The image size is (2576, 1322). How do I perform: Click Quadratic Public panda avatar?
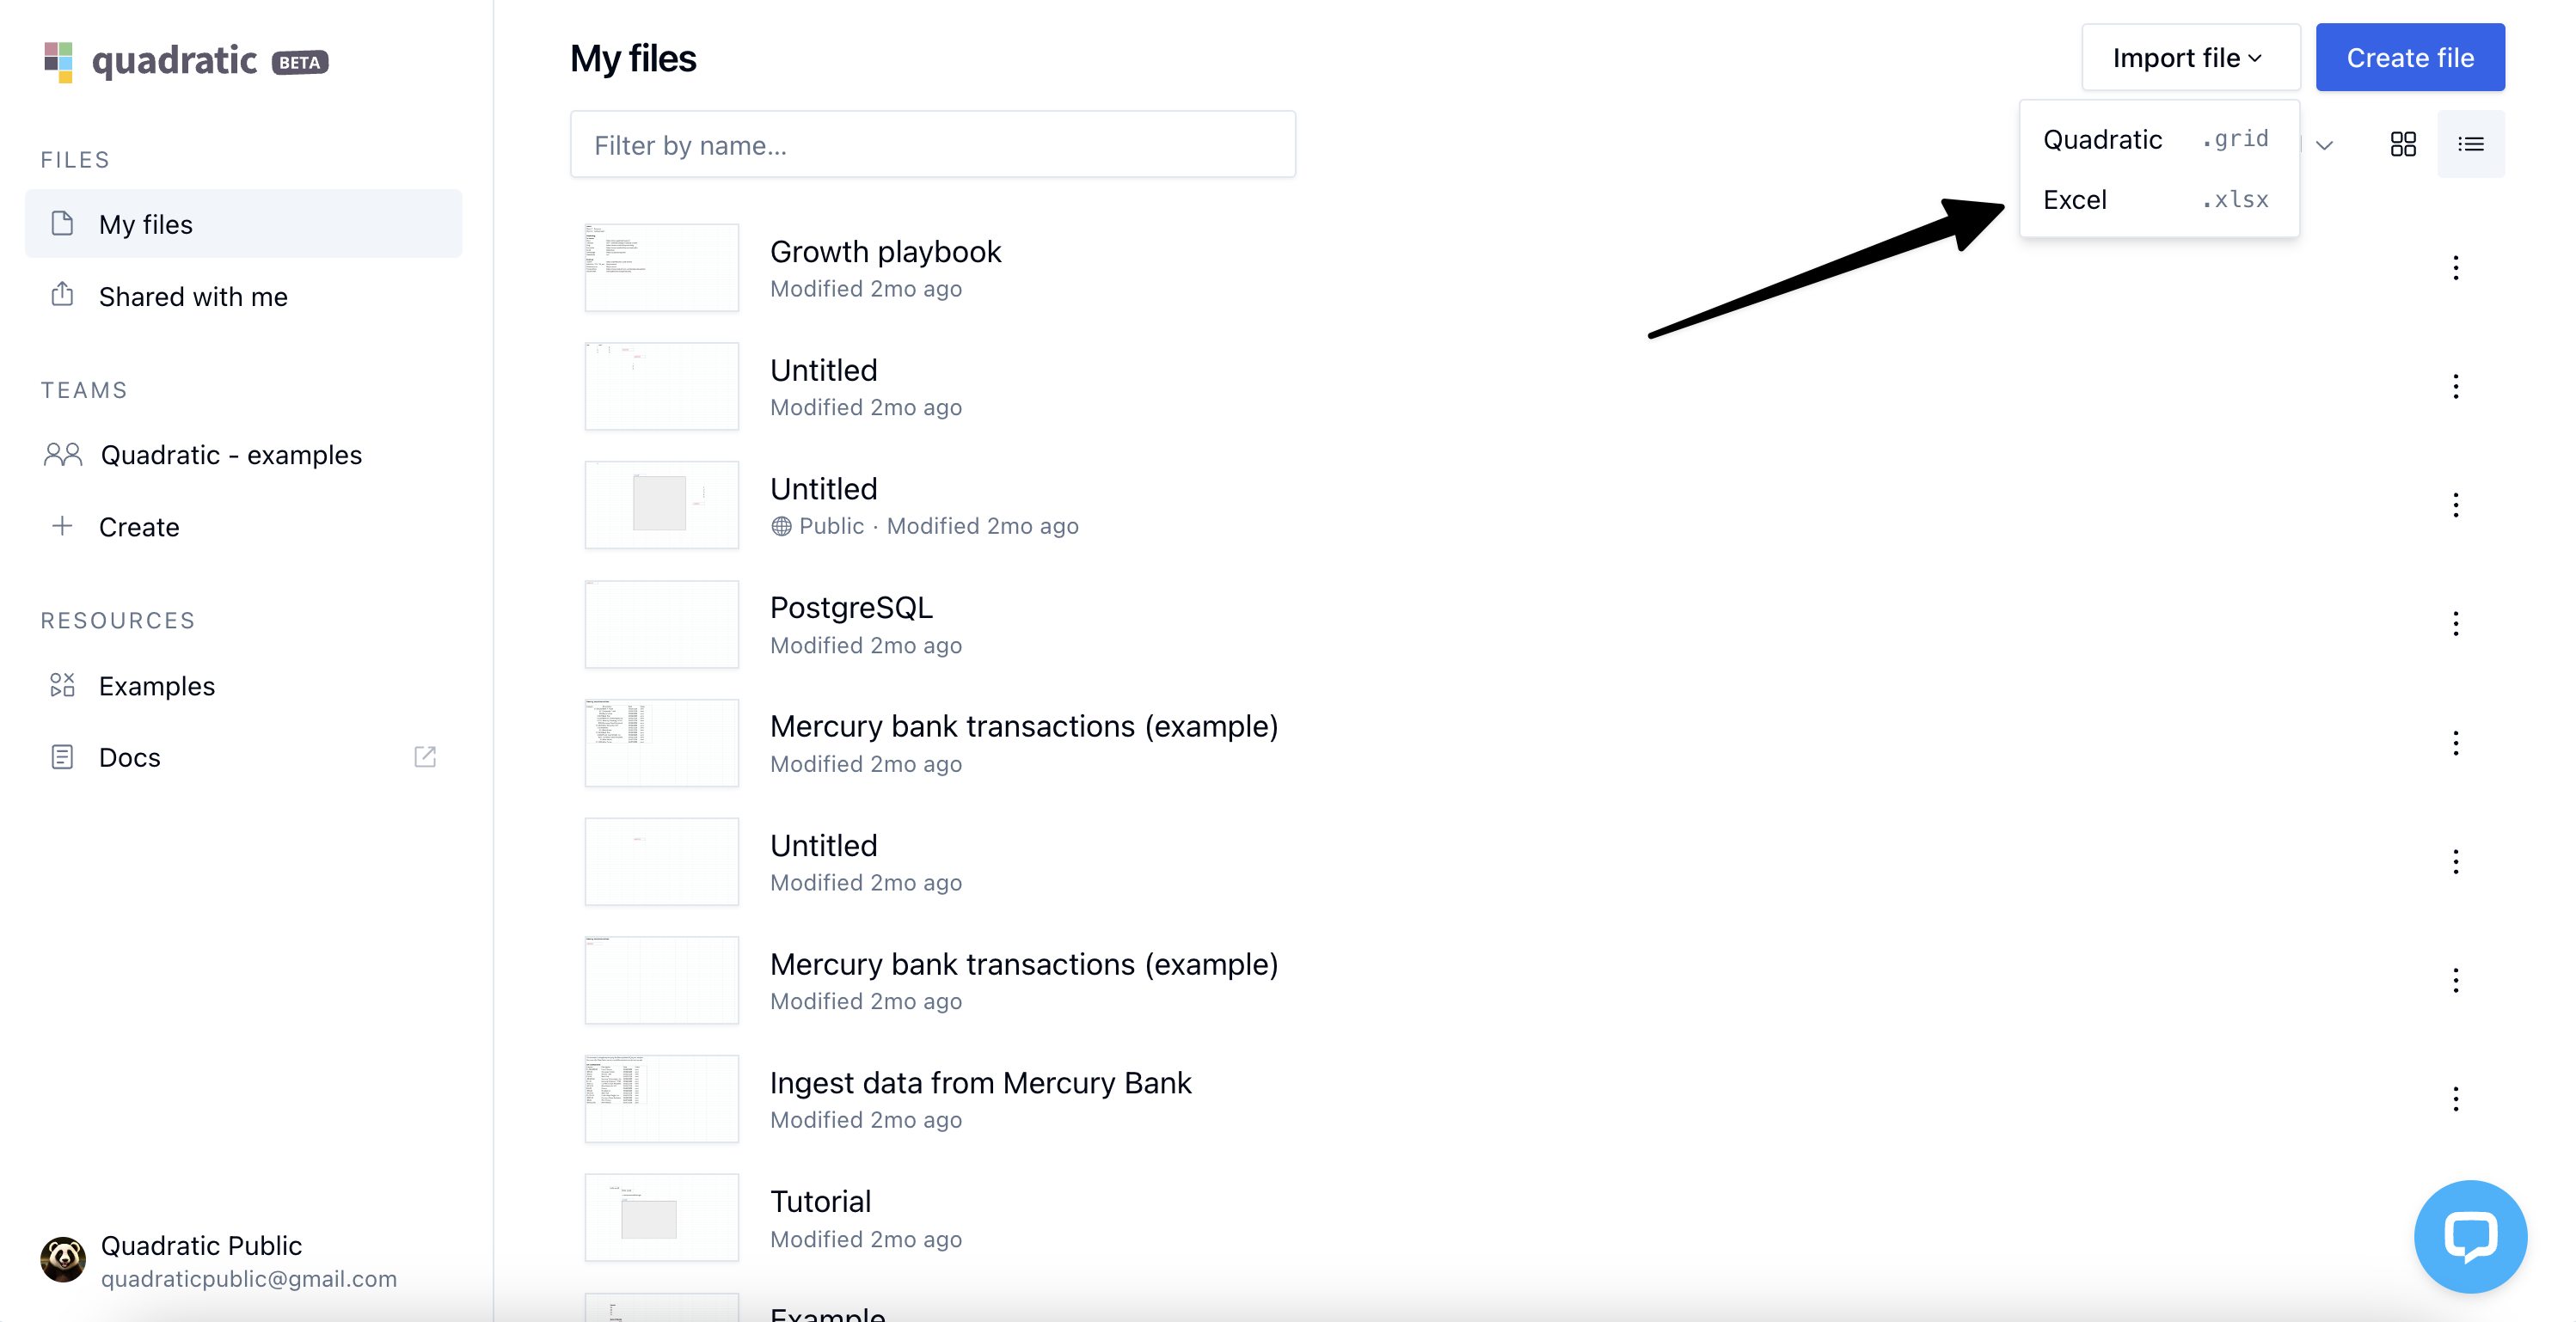tap(63, 1260)
